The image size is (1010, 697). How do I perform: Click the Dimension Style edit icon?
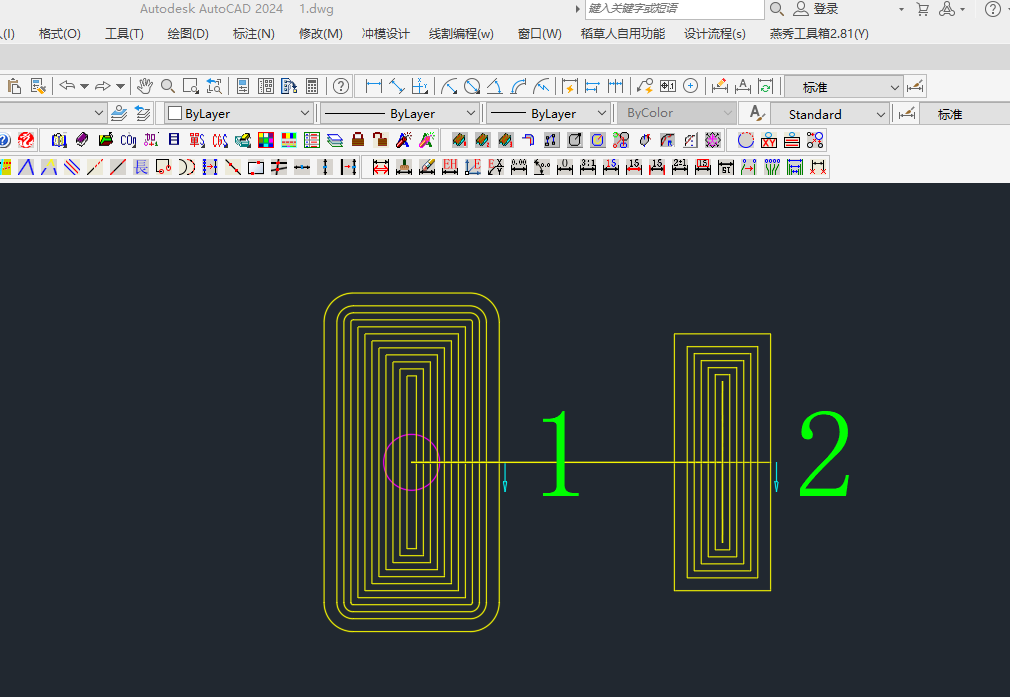(x=915, y=86)
